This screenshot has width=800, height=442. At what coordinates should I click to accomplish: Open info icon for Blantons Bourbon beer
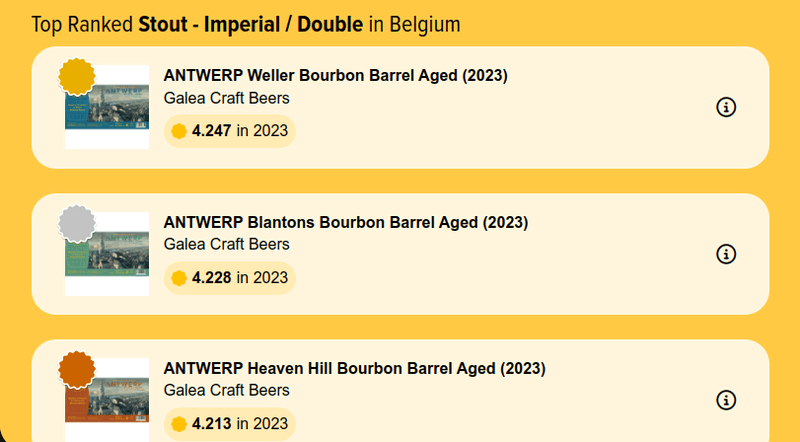tap(727, 254)
